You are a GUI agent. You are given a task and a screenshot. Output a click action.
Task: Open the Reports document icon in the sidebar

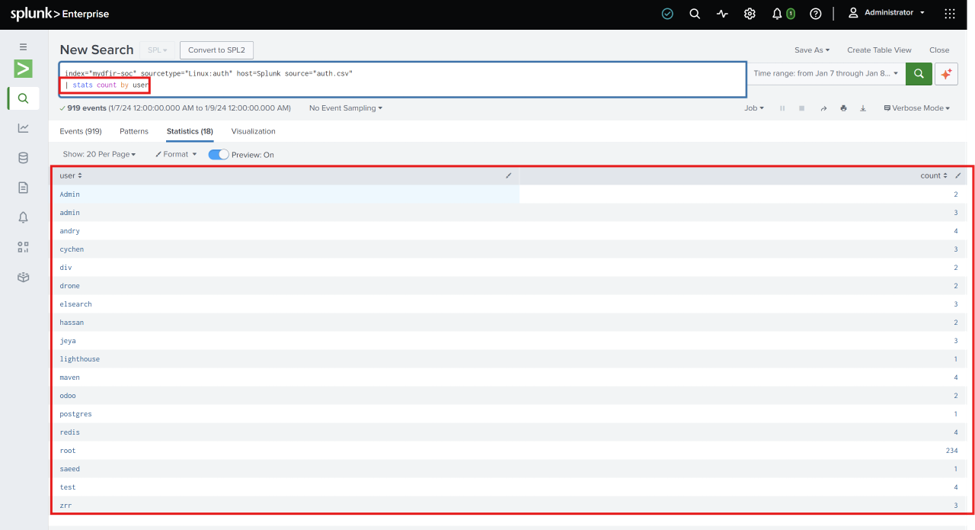23,187
